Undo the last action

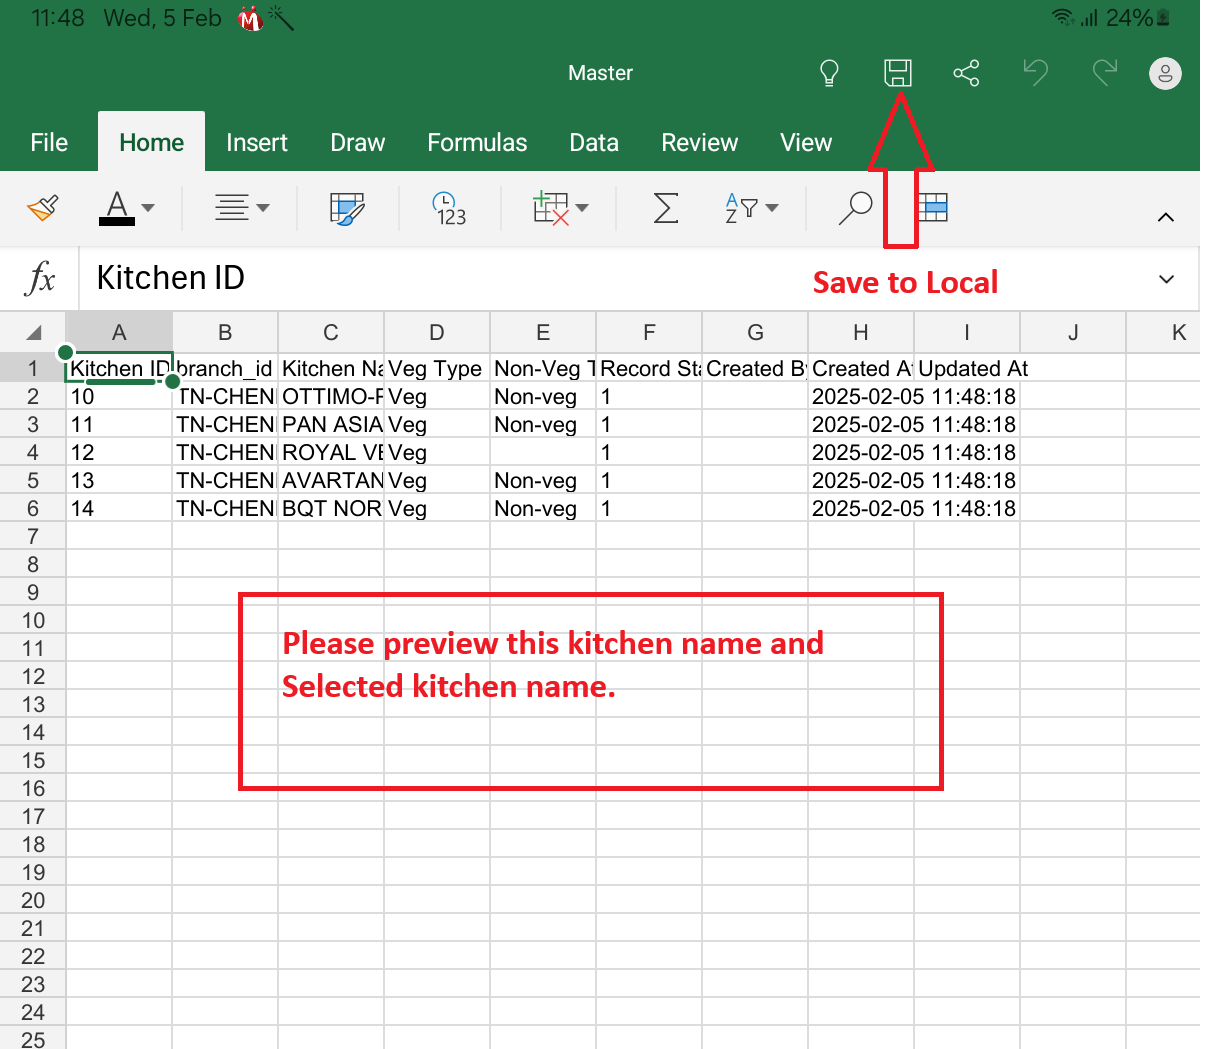click(x=1035, y=73)
